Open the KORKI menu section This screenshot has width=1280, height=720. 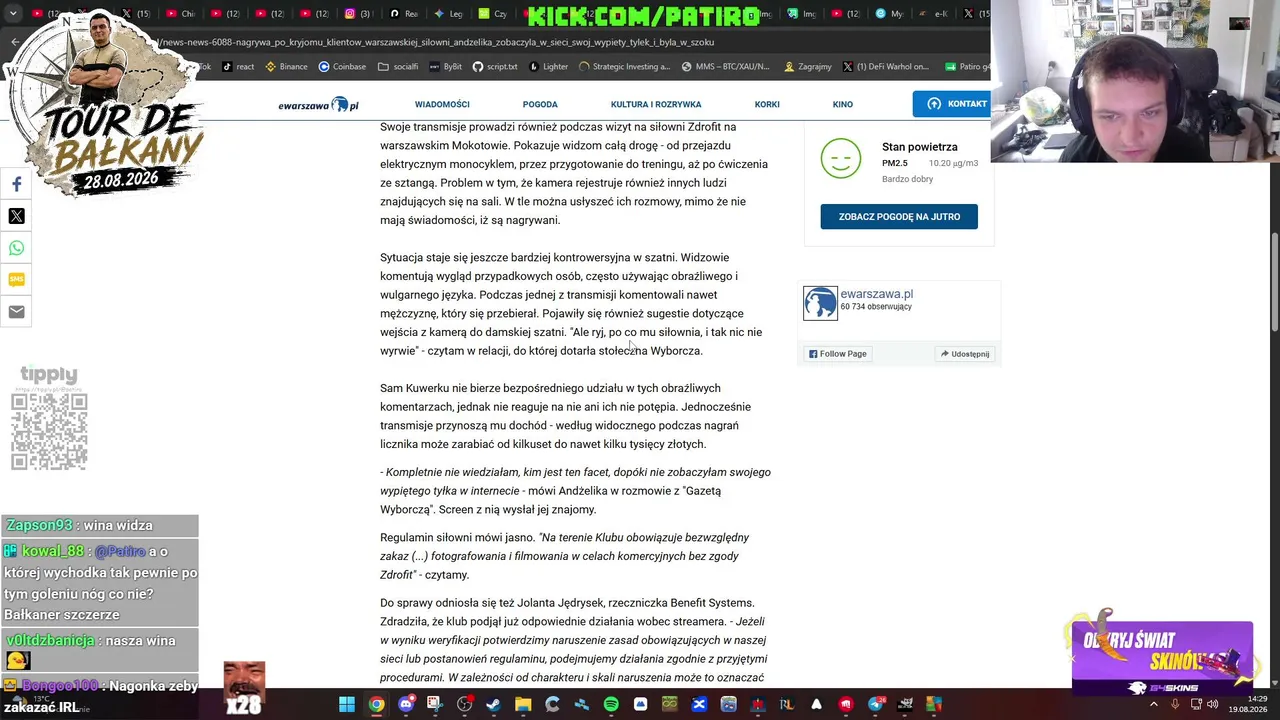pyautogui.click(x=767, y=104)
